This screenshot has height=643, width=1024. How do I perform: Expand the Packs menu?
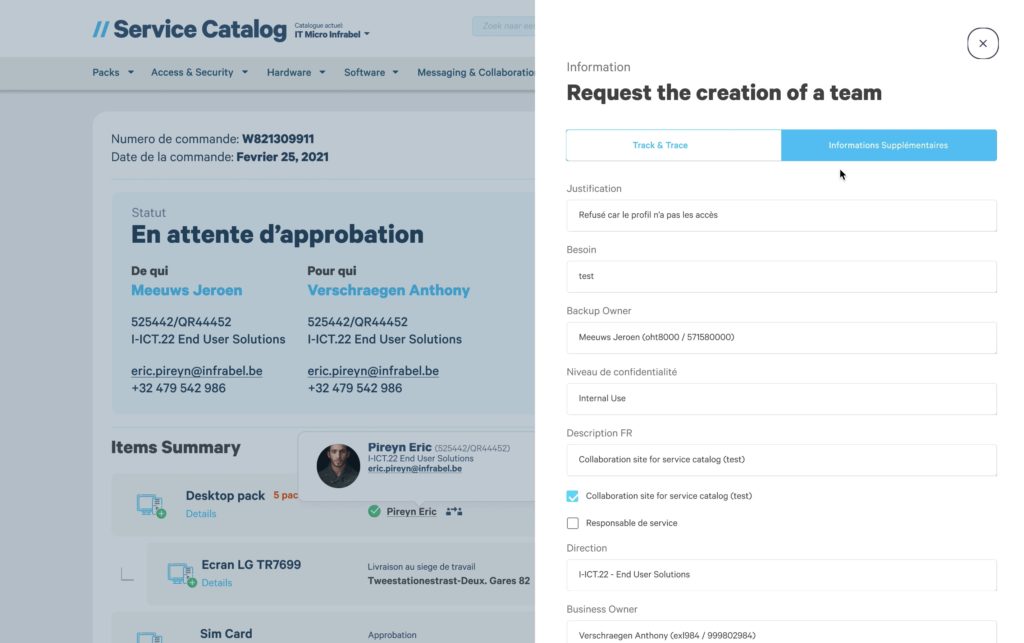tap(113, 72)
